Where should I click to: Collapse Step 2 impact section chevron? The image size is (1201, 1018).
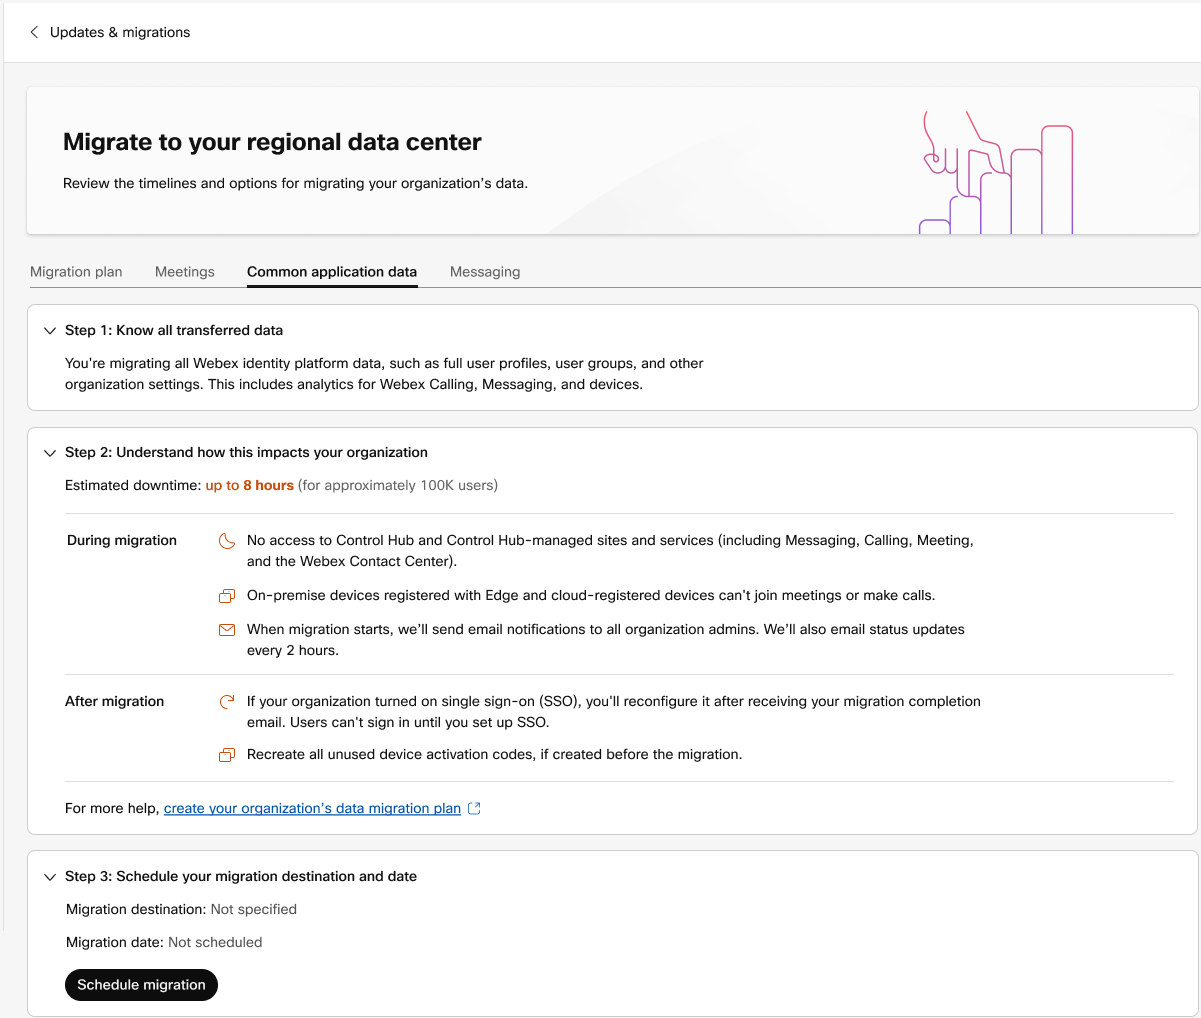50,452
